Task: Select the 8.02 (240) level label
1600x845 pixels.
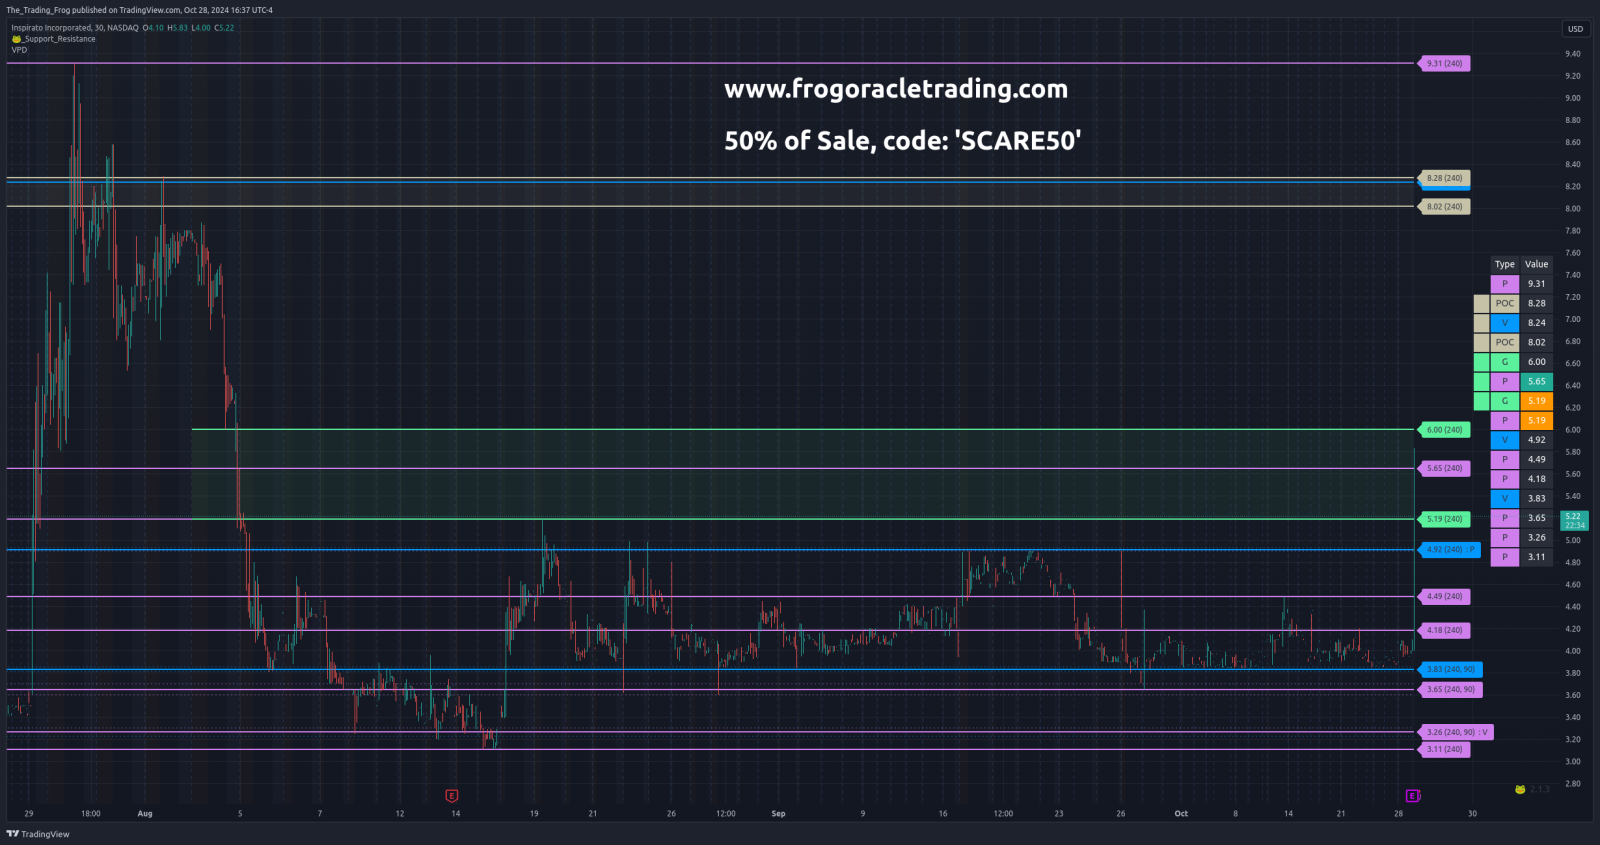Action: click(1444, 207)
